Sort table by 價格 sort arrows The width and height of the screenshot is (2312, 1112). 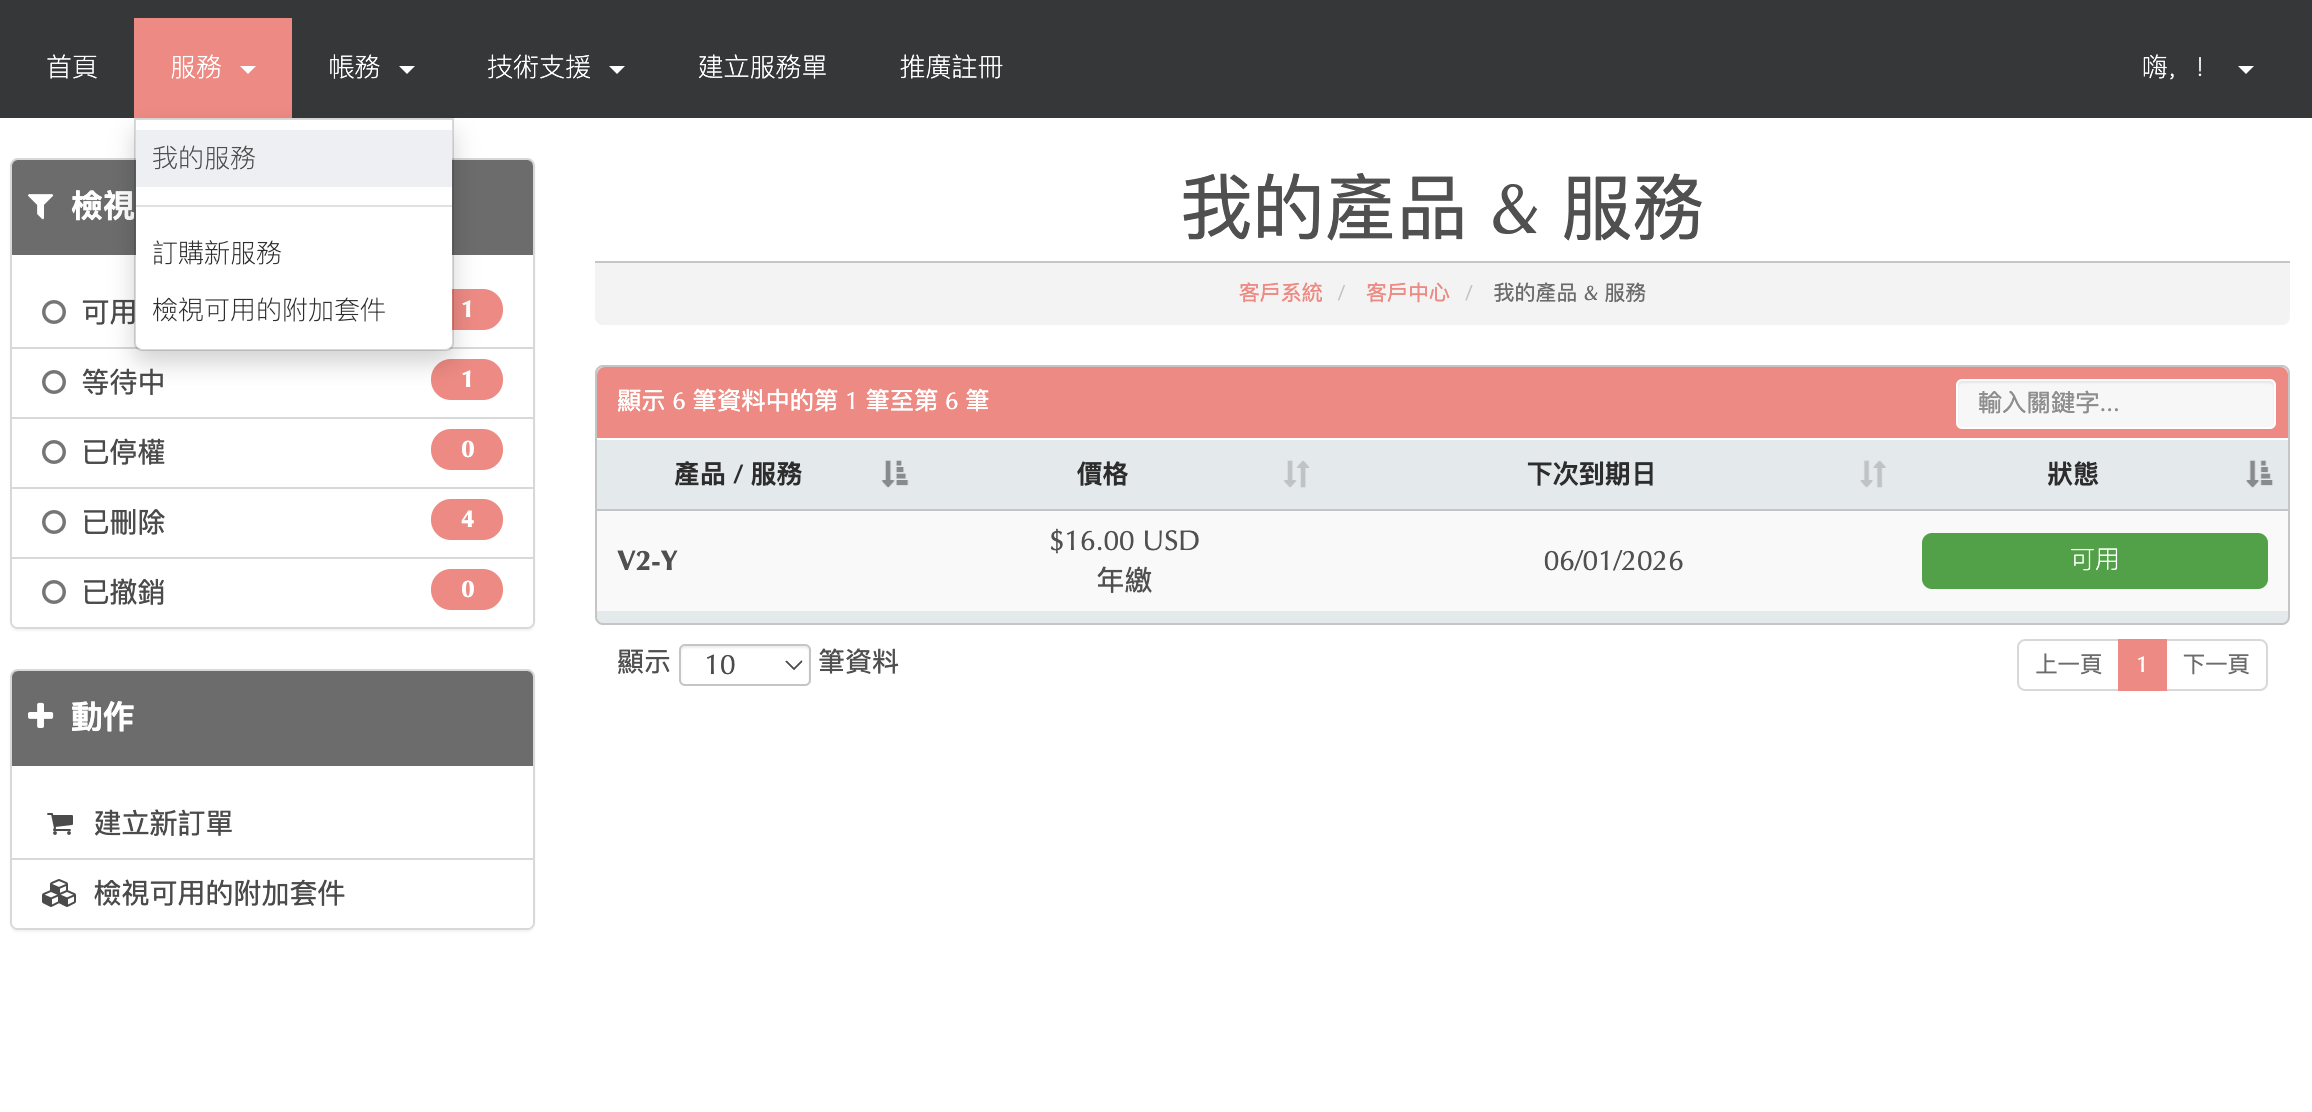pyautogui.click(x=1296, y=474)
